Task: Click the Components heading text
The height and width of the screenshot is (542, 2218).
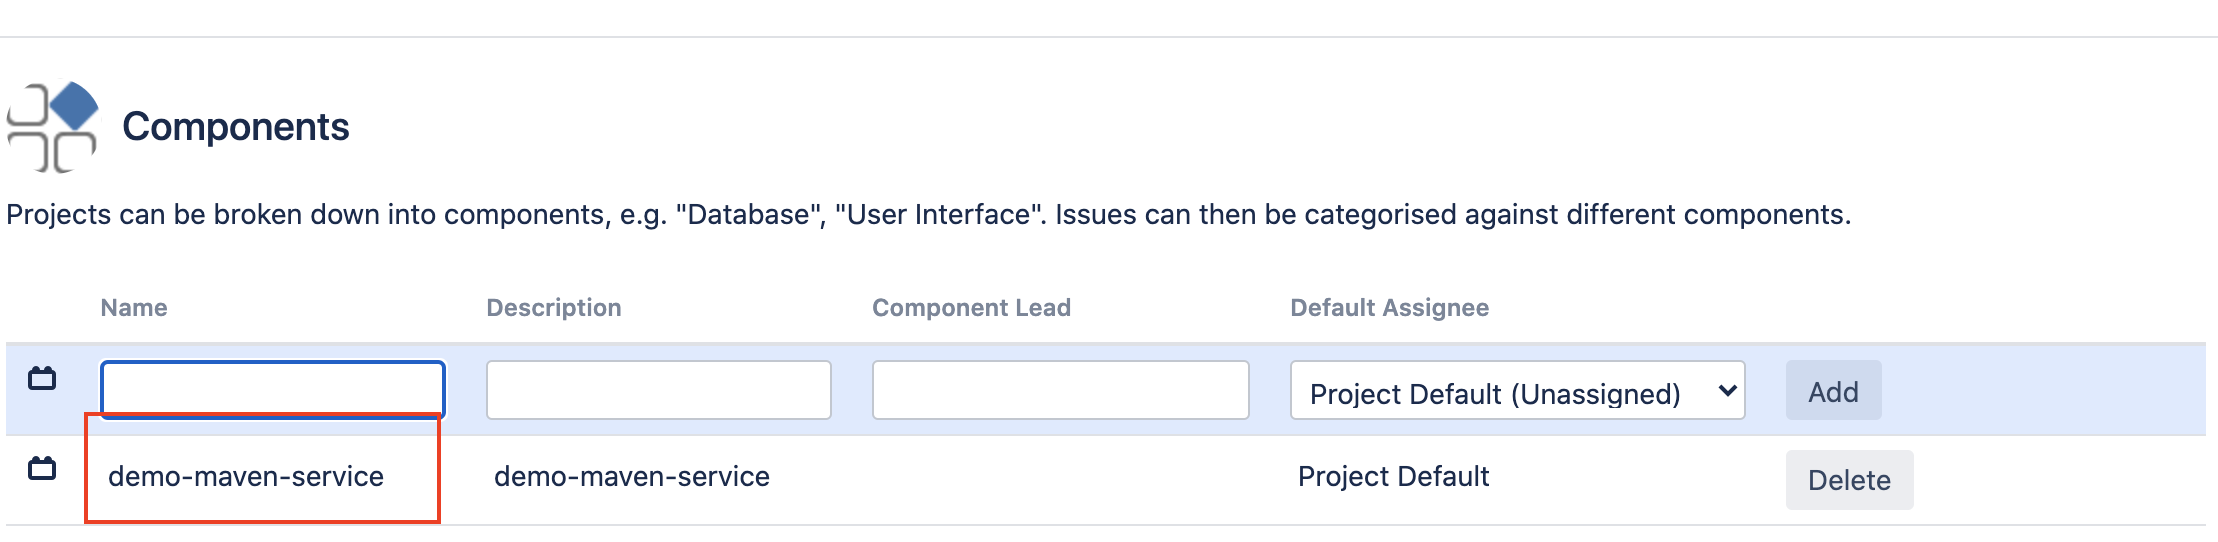Action: [235, 127]
